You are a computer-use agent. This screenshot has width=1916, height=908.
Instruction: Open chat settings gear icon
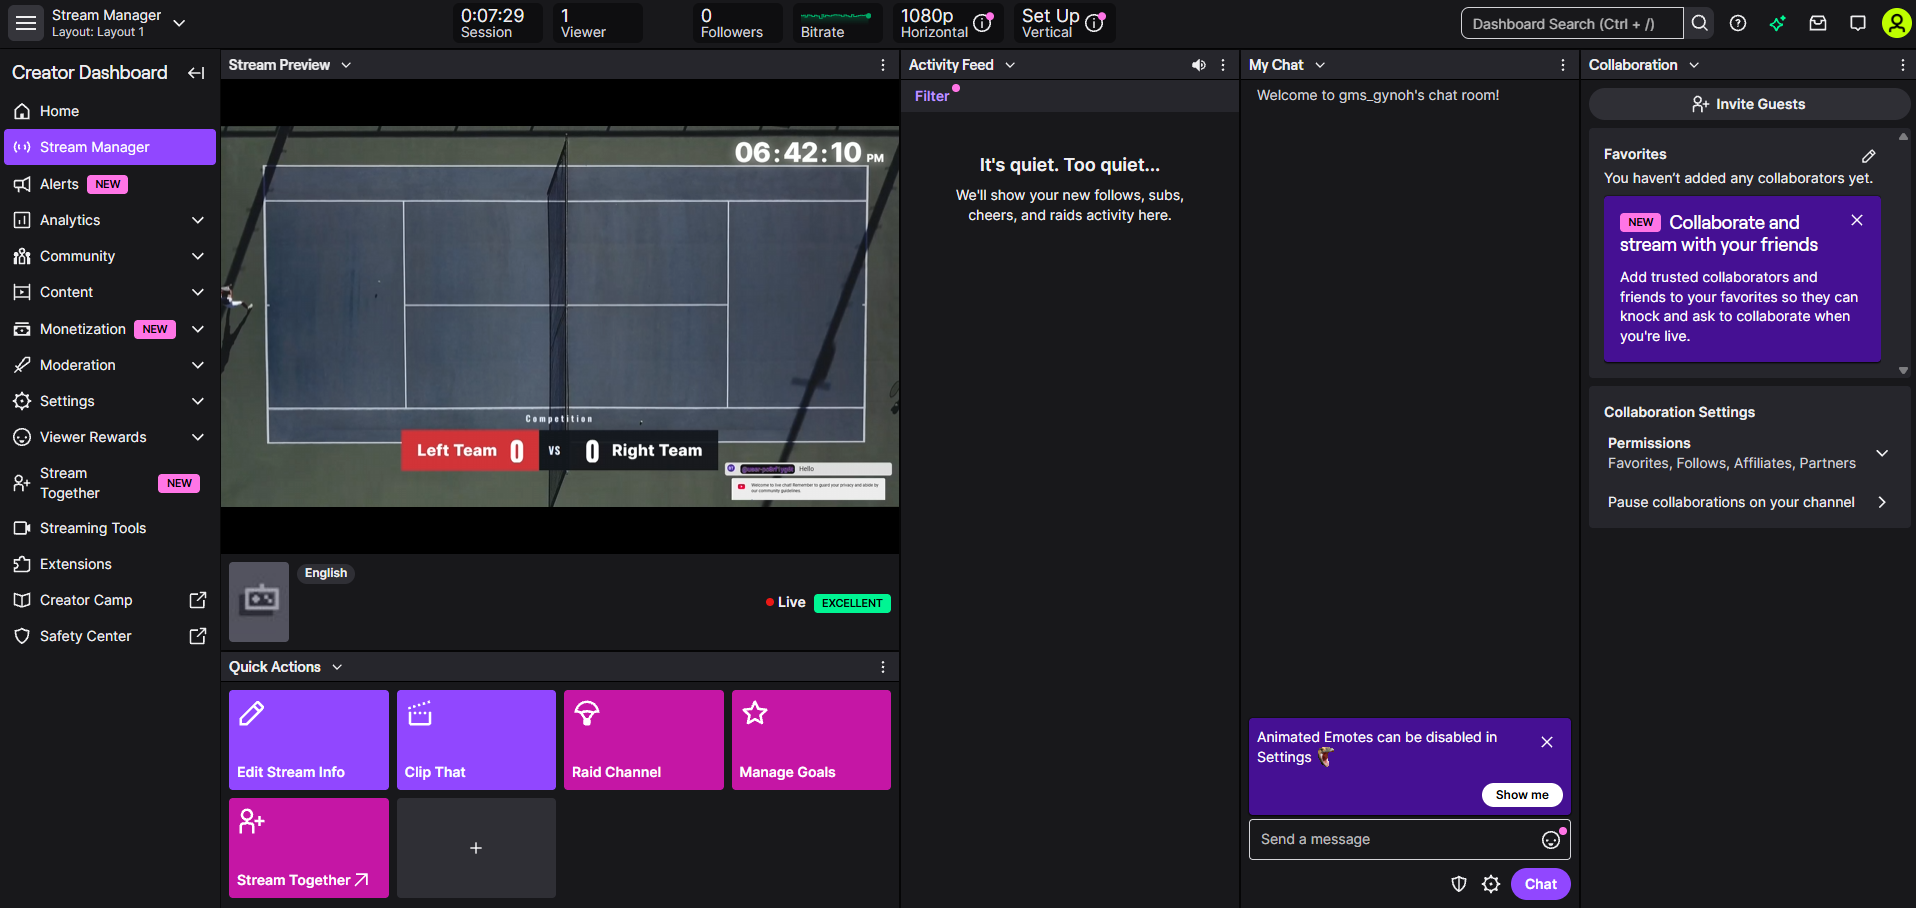[1491, 884]
